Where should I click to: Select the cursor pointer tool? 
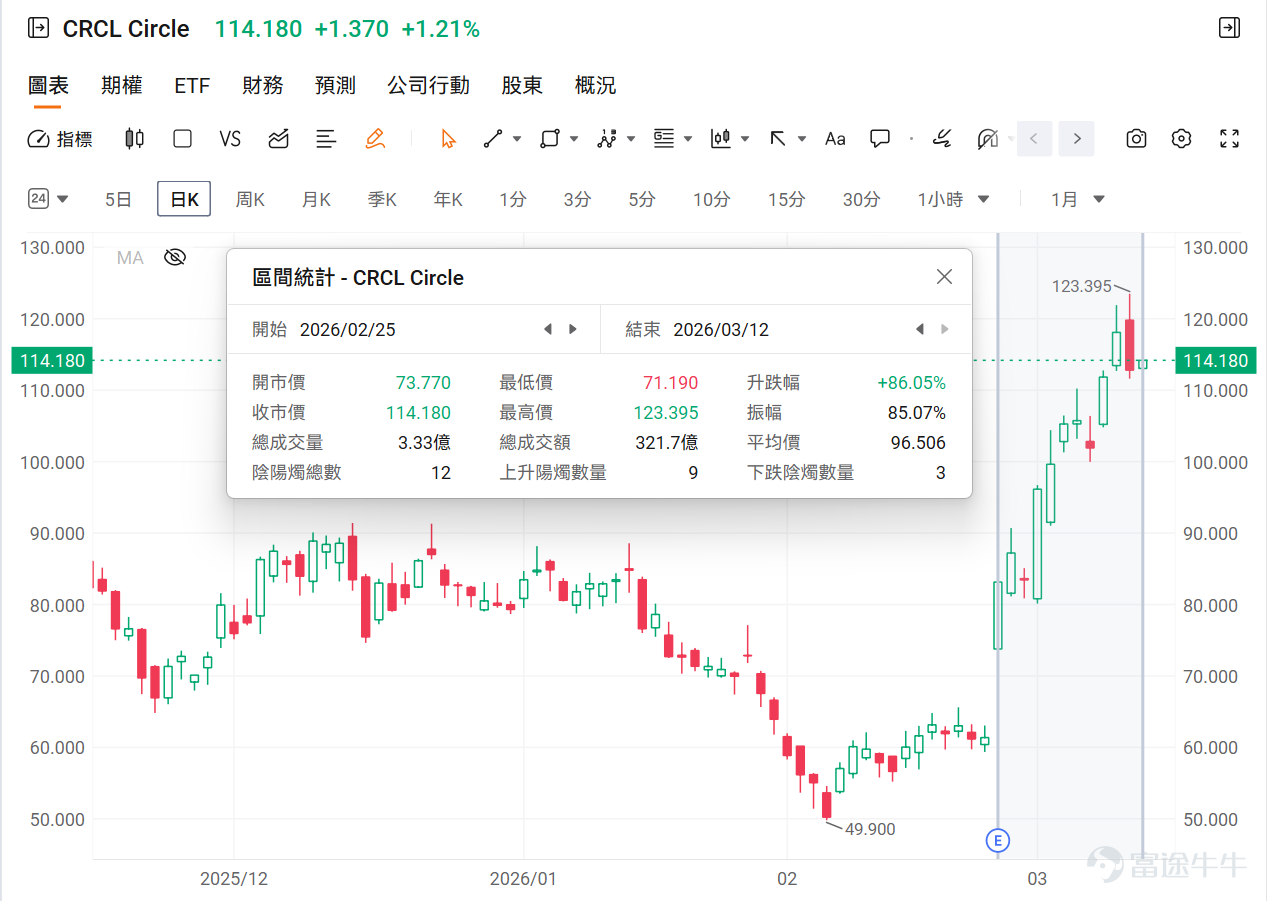tap(448, 139)
